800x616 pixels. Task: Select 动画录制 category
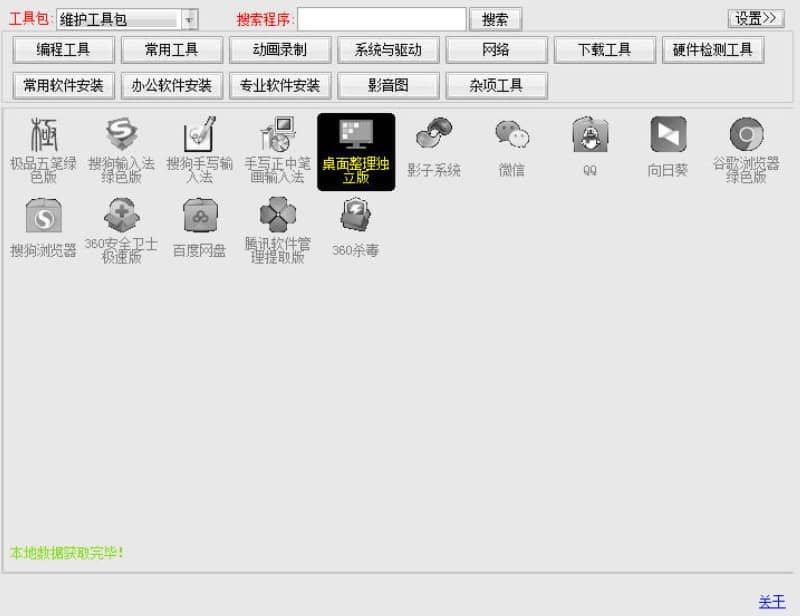click(x=280, y=50)
